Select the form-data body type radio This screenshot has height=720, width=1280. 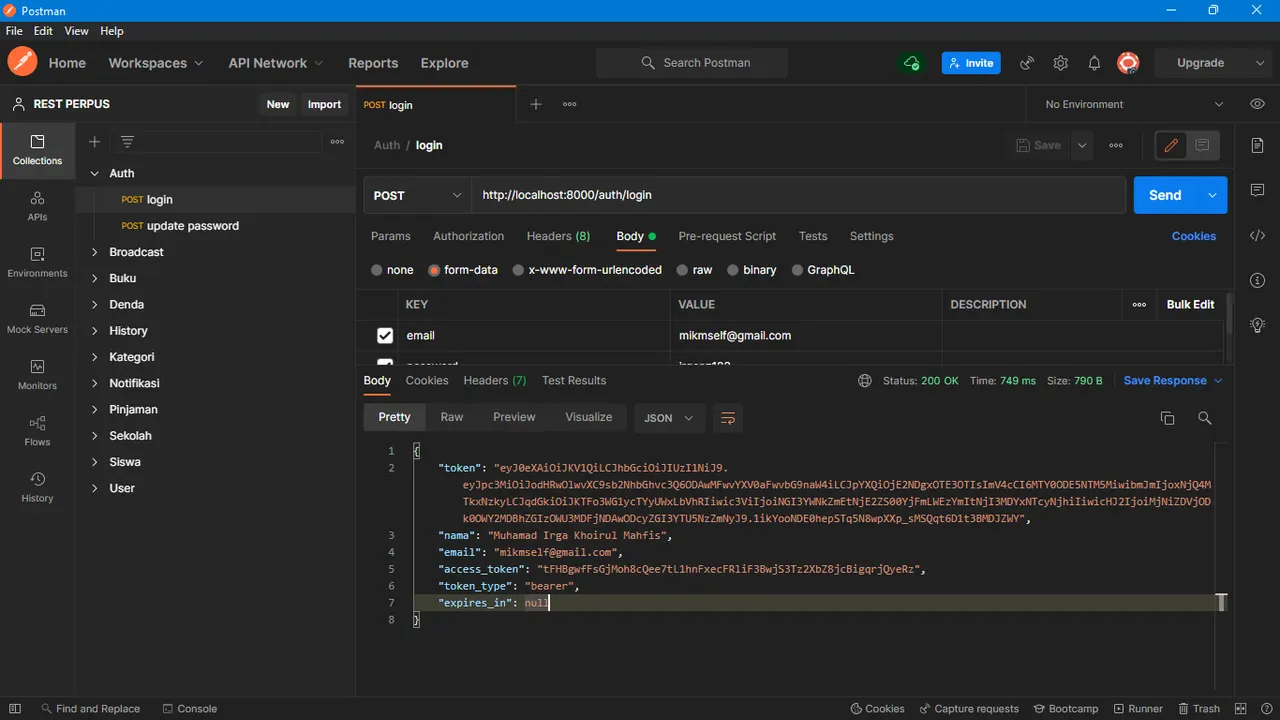(x=434, y=270)
